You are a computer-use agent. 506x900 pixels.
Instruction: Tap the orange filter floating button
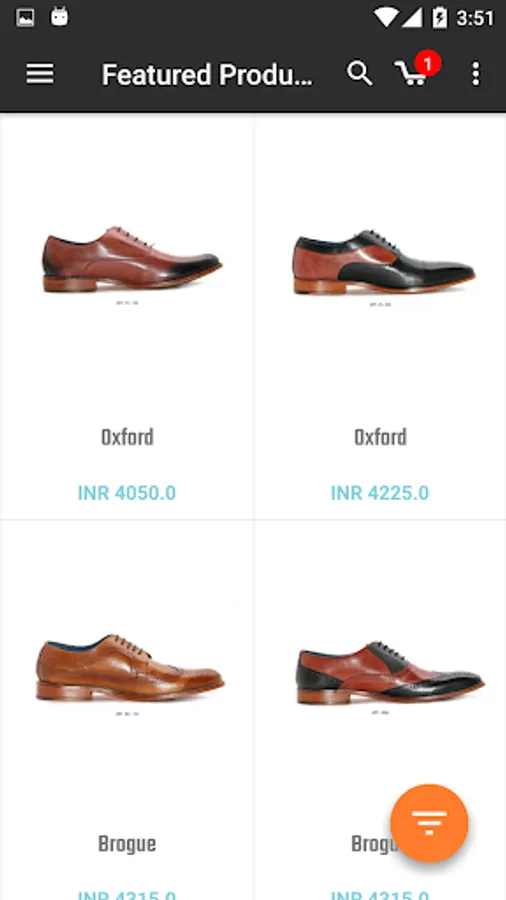click(429, 823)
